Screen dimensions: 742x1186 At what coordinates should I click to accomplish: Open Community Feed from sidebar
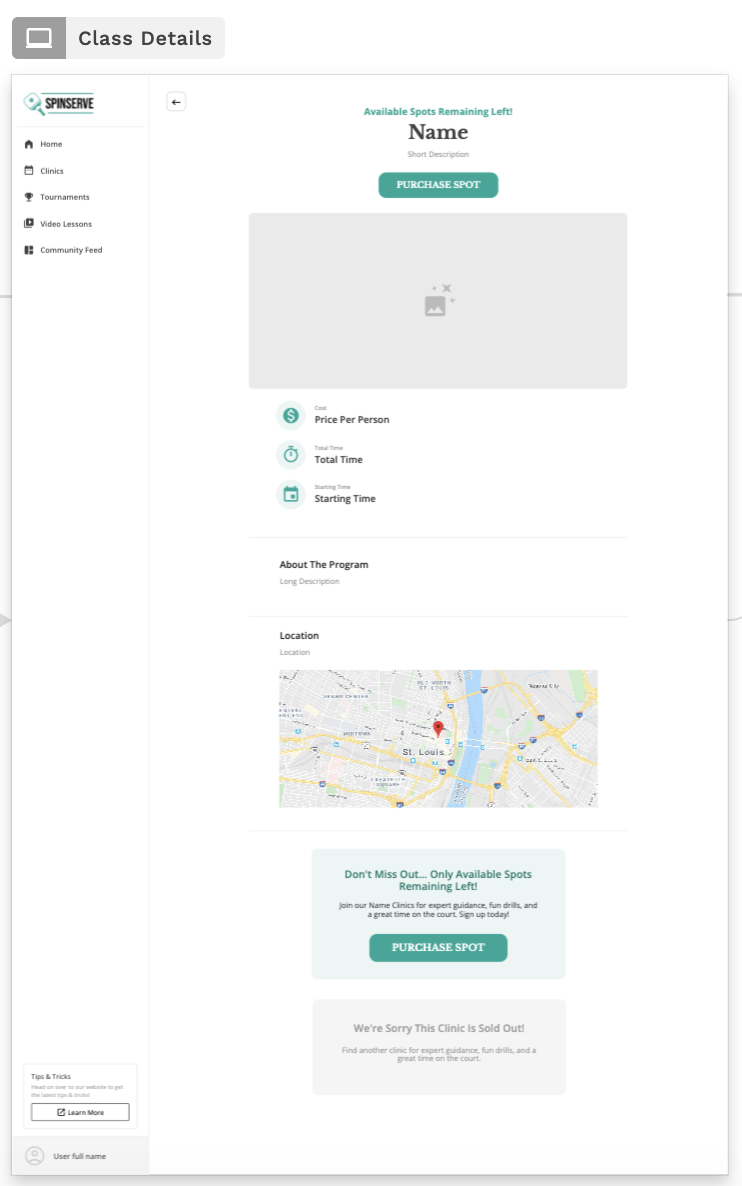[x=70, y=250]
